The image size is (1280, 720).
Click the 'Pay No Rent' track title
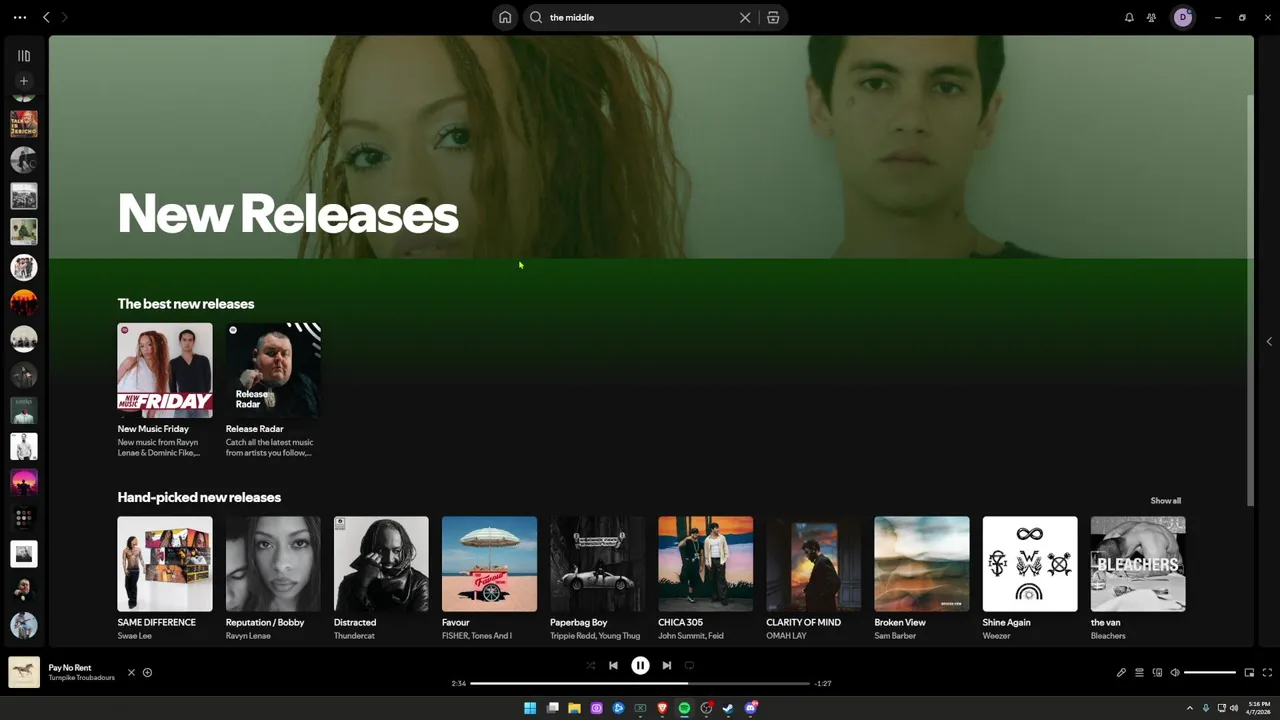tap(70, 667)
